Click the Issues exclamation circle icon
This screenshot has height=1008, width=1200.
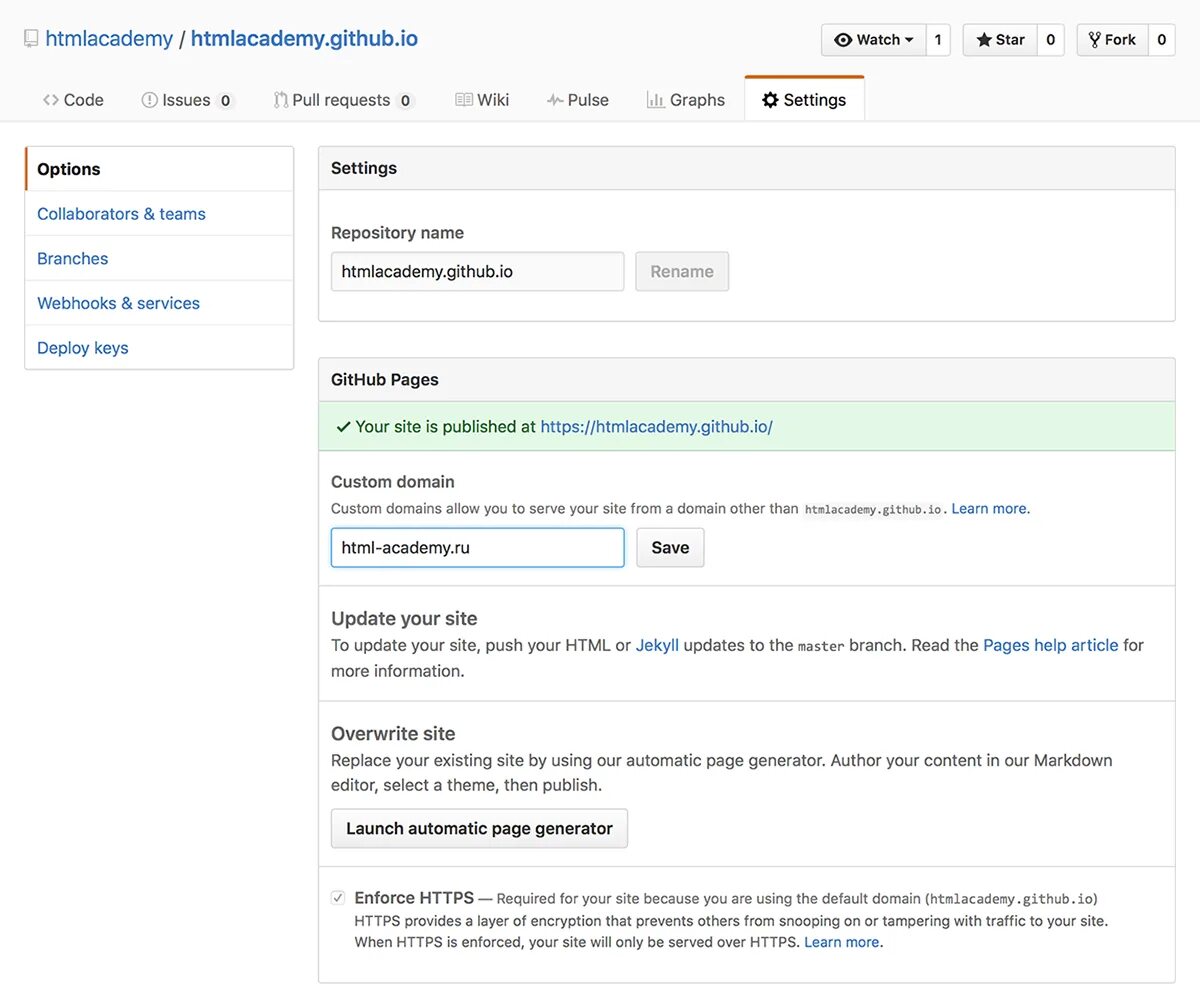click(x=150, y=100)
